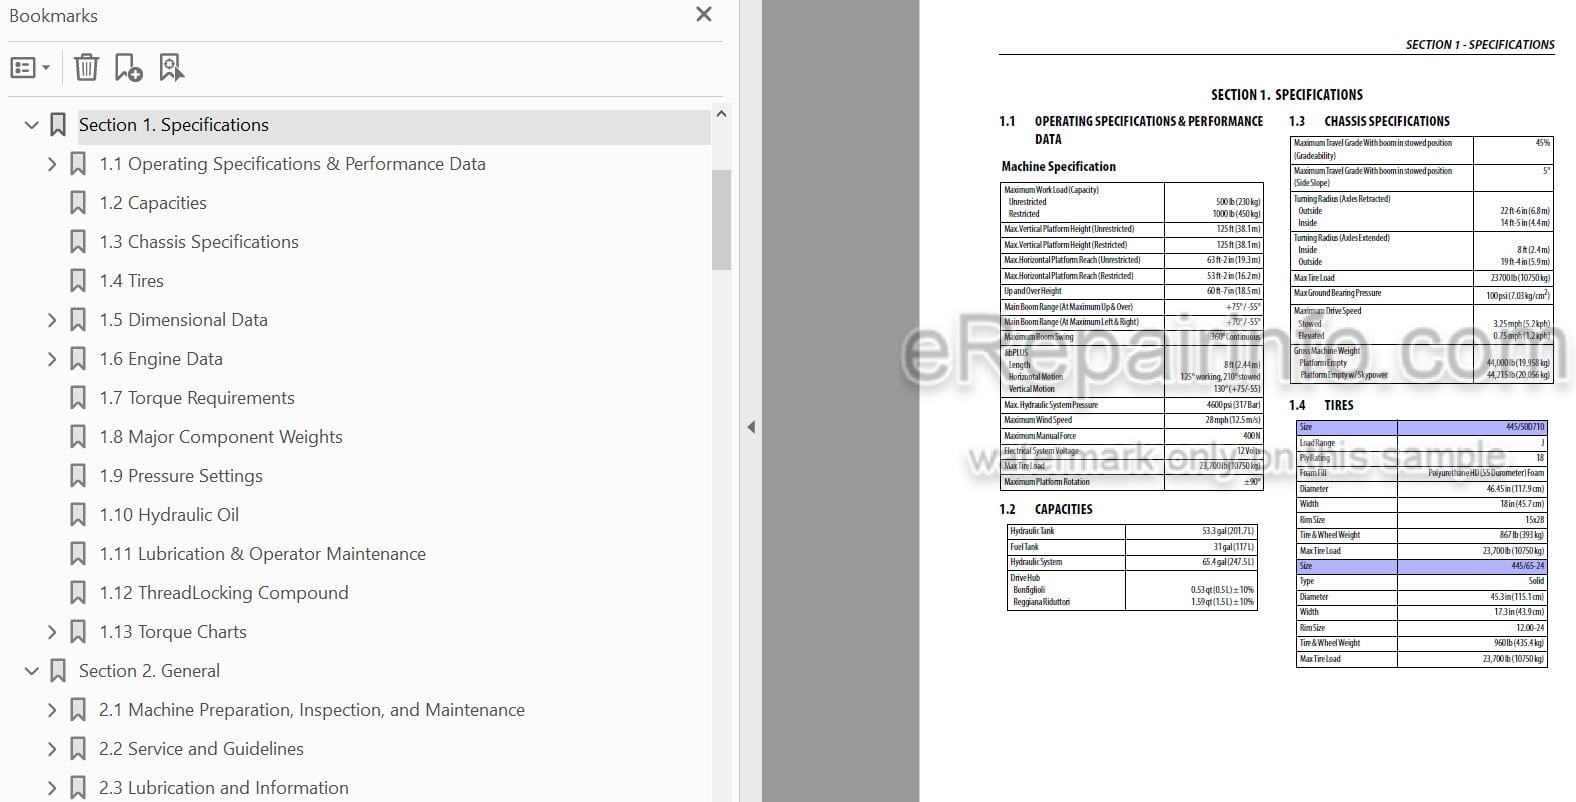Expand 2.3 Lubrication and Information bookmark
The image size is (1576, 802).
52,788
